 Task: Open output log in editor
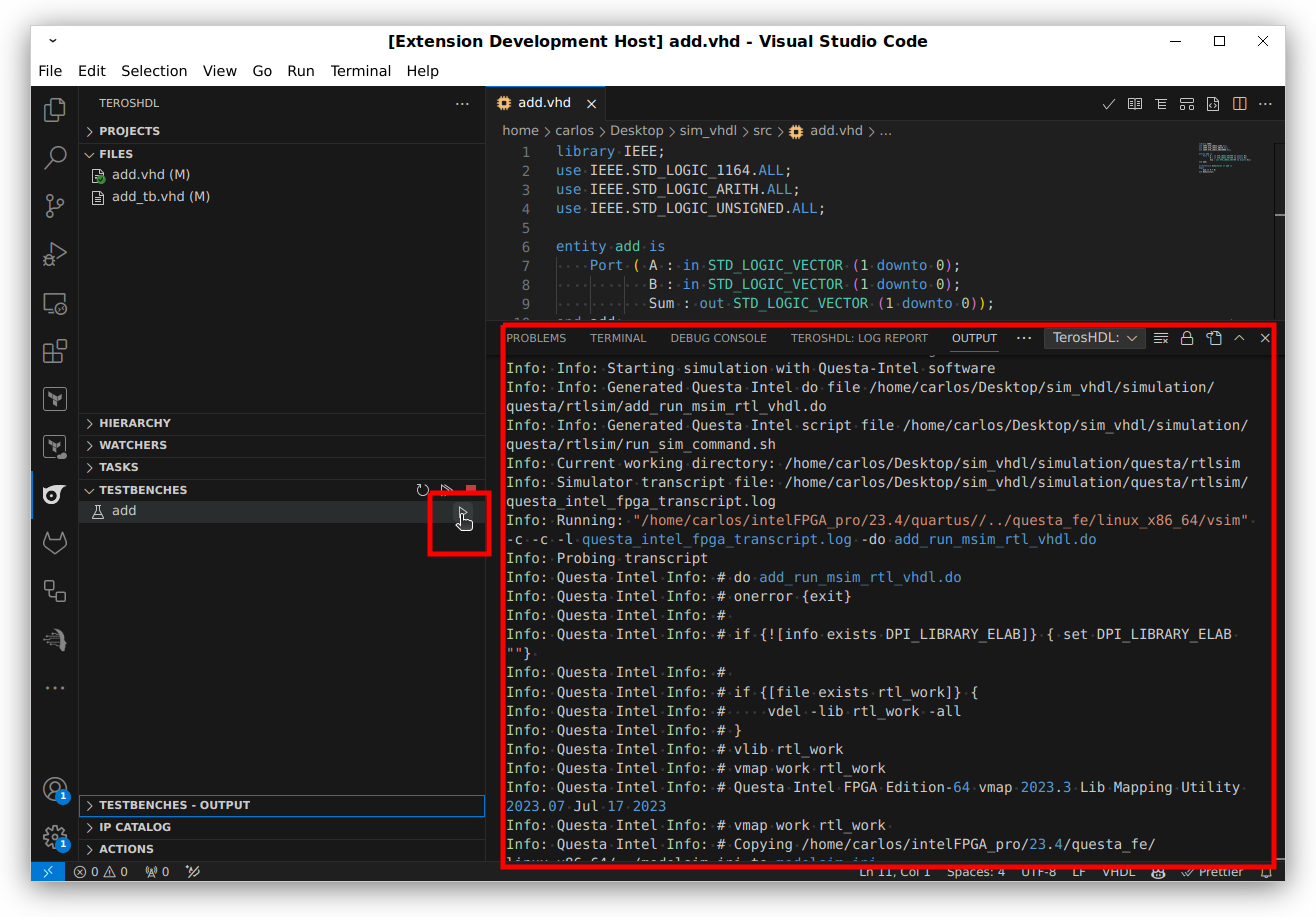coord(1213,338)
